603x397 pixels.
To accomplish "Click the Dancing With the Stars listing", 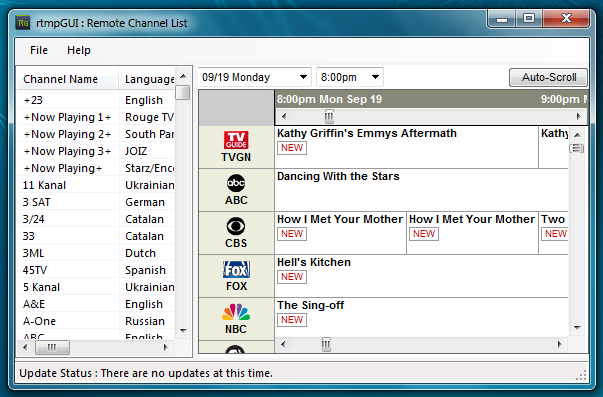I will [x=421, y=190].
